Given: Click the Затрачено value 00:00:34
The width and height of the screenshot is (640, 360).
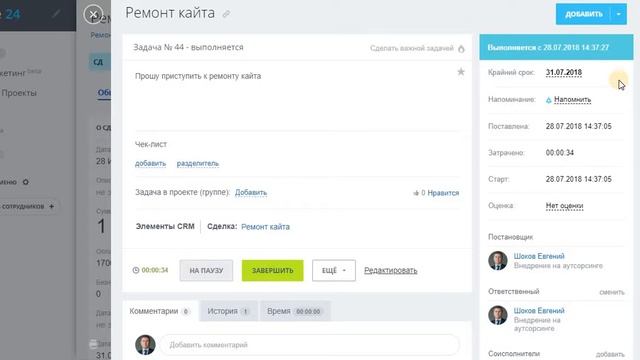Looking at the screenshot, I should (x=560, y=153).
